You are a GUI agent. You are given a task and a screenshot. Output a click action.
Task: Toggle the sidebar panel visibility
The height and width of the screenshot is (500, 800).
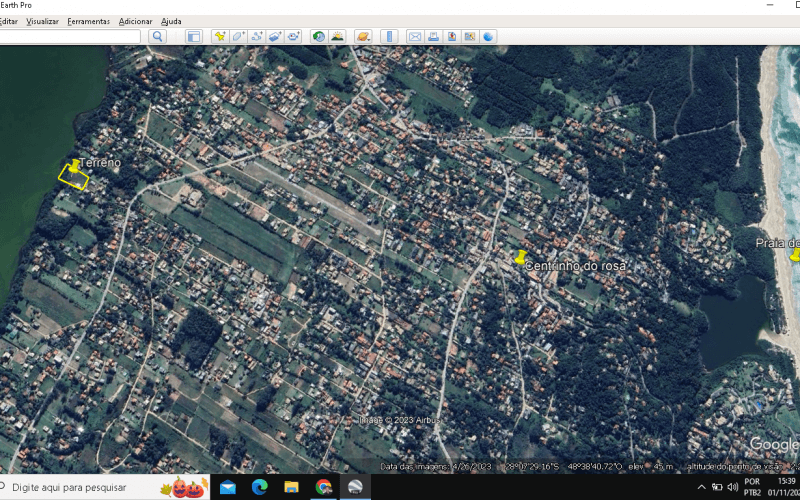[x=194, y=36]
